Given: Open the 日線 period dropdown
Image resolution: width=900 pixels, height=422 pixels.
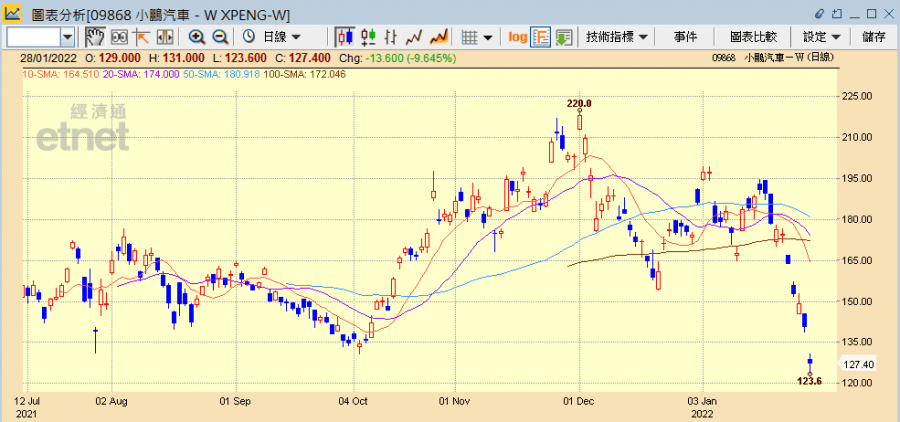Looking at the screenshot, I should click(271, 37).
